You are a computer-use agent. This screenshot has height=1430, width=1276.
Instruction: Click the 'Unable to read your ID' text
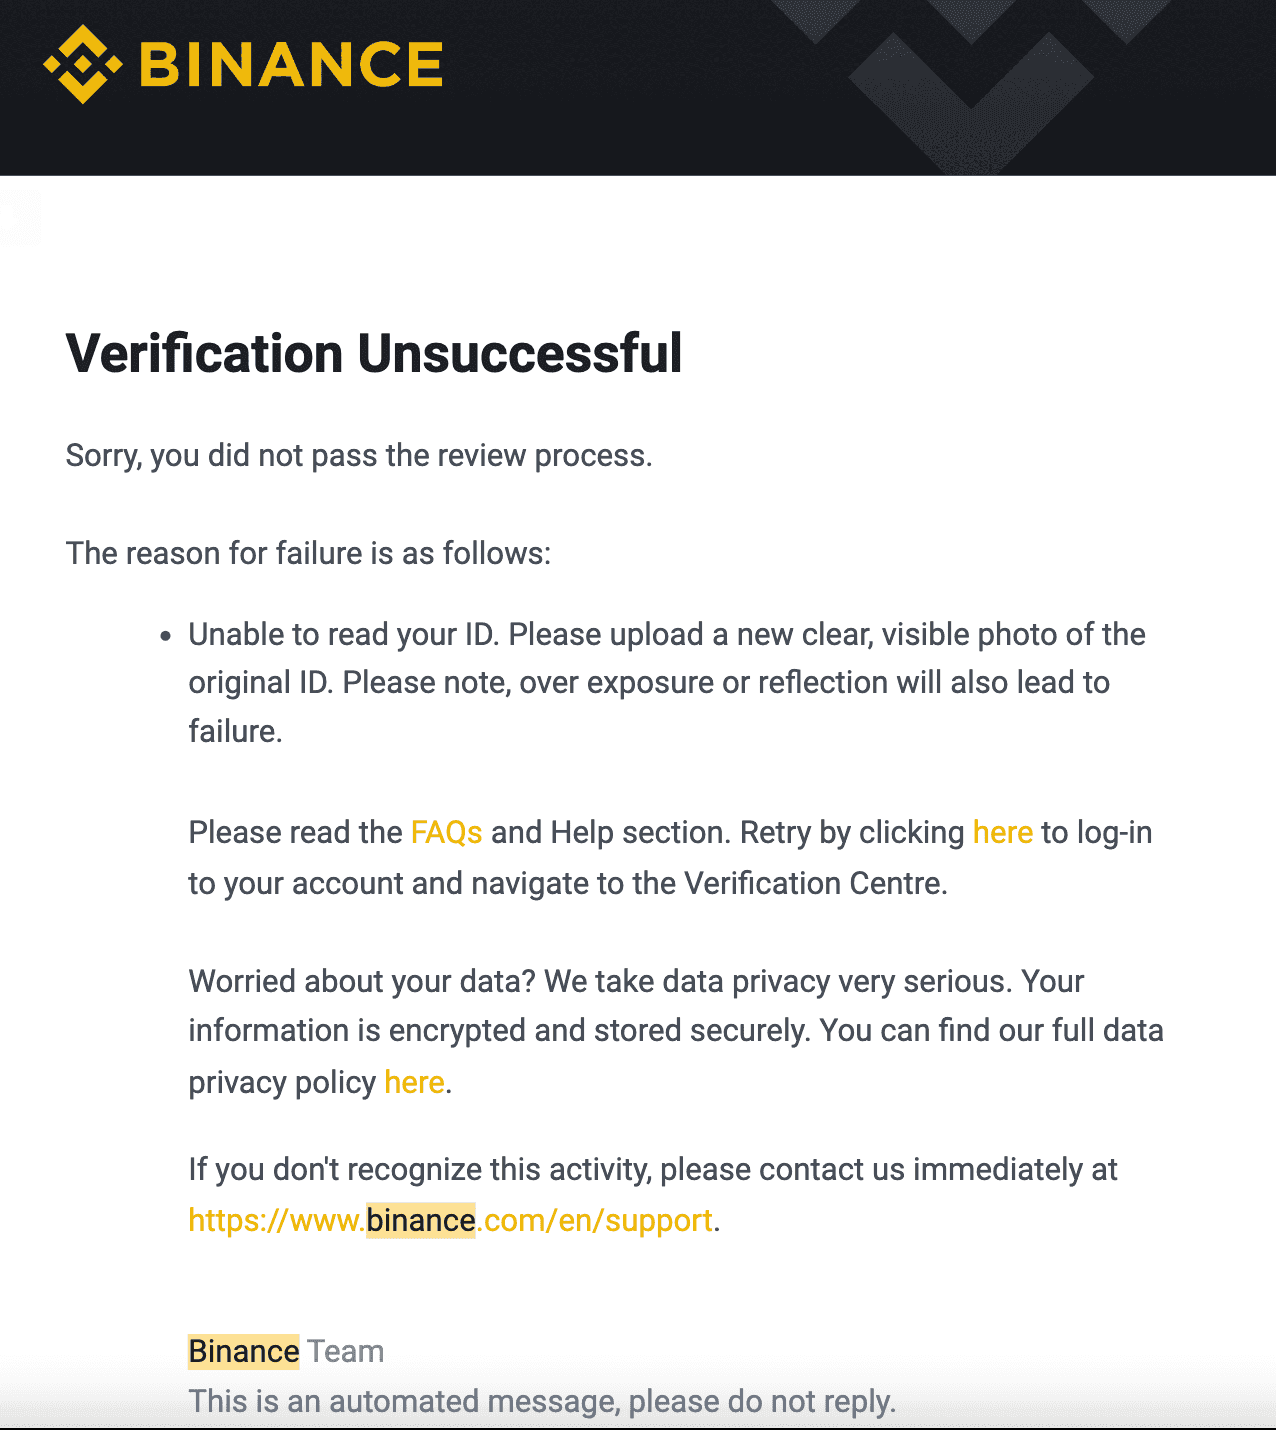tap(344, 634)
